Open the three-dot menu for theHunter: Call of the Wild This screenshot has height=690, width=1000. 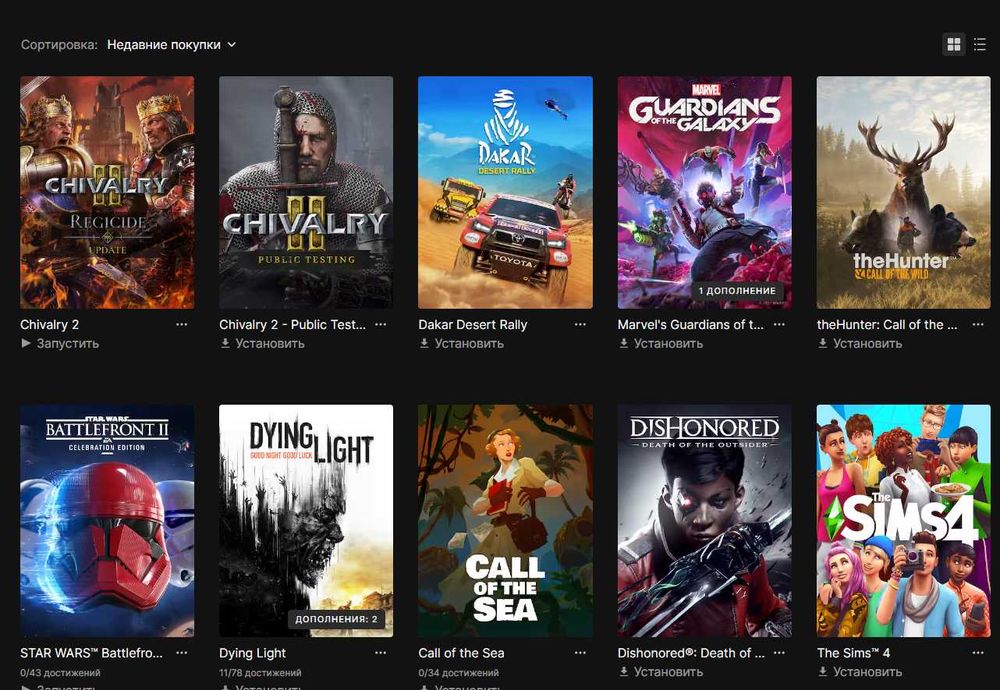[978, 325]
